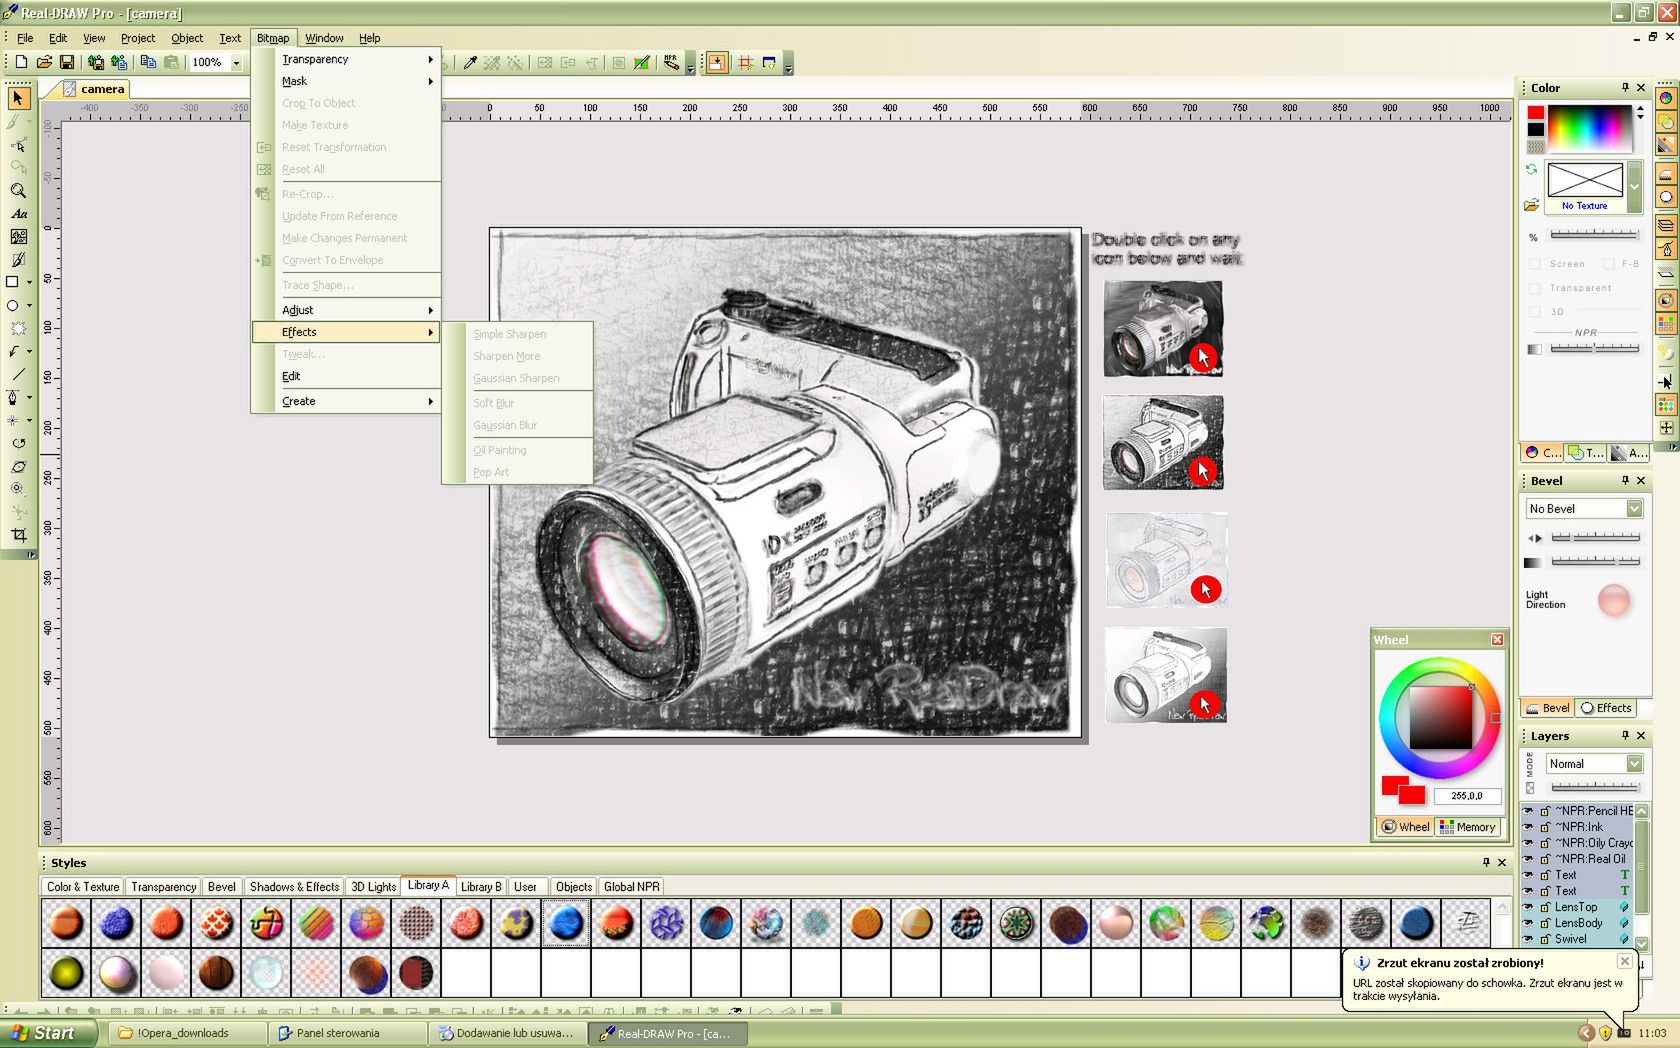Switch to the Global NPR styles tab

point(631,887)
